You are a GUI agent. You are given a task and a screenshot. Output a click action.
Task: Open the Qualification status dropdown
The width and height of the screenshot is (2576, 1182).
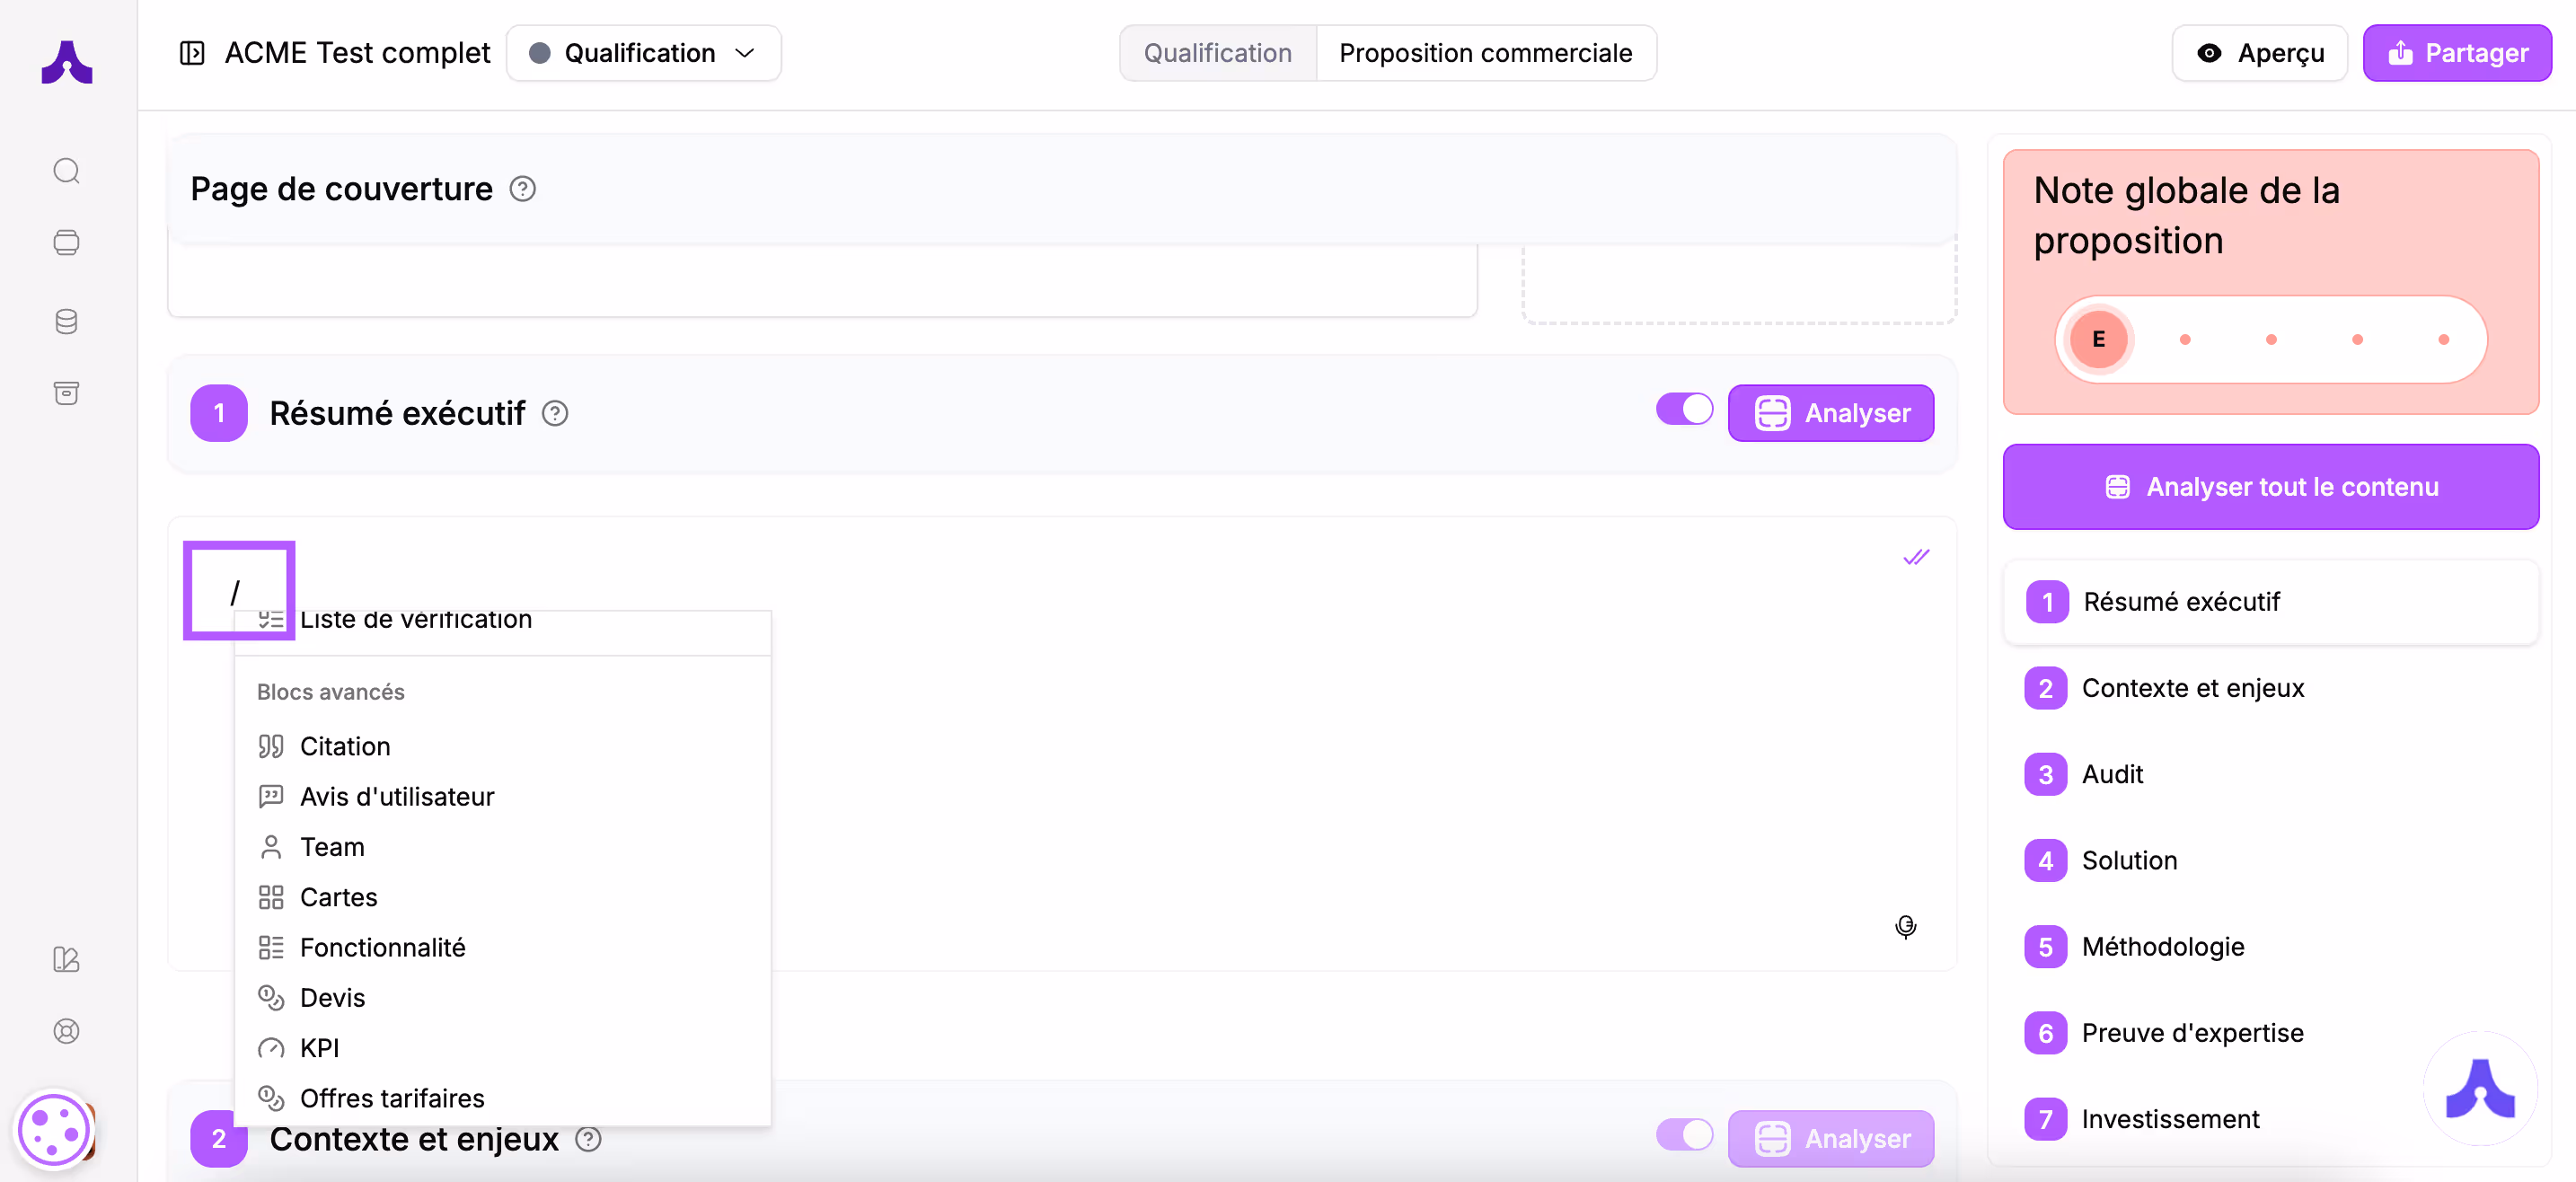point(643,53)
